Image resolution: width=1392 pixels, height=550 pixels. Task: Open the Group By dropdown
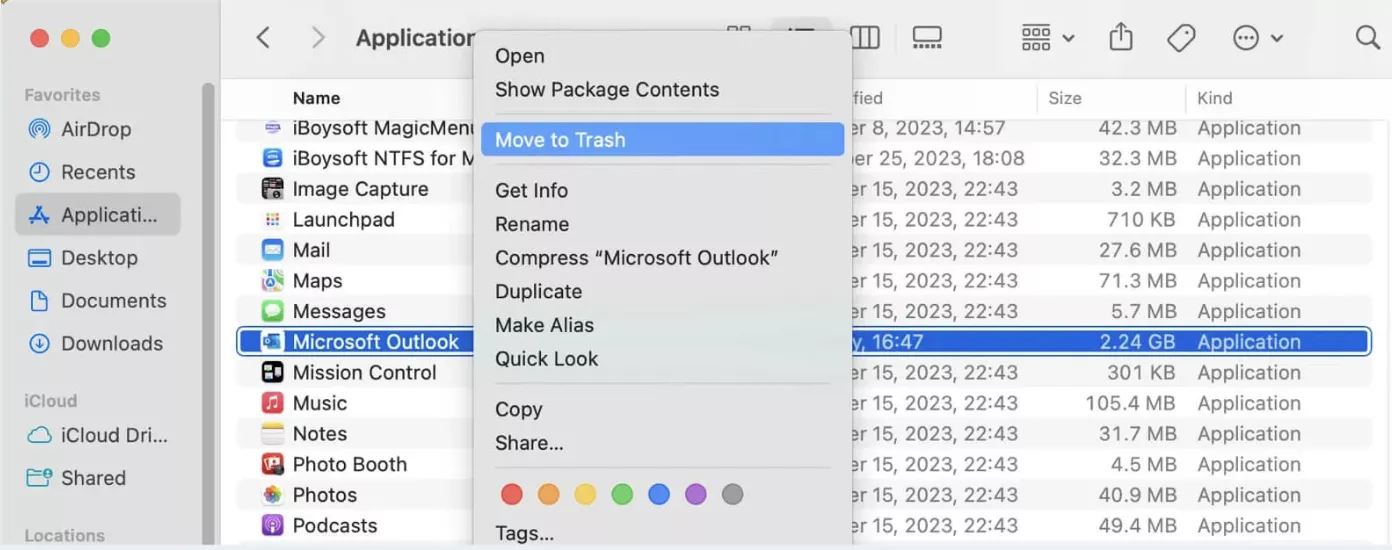click(x=1046, y=38)
